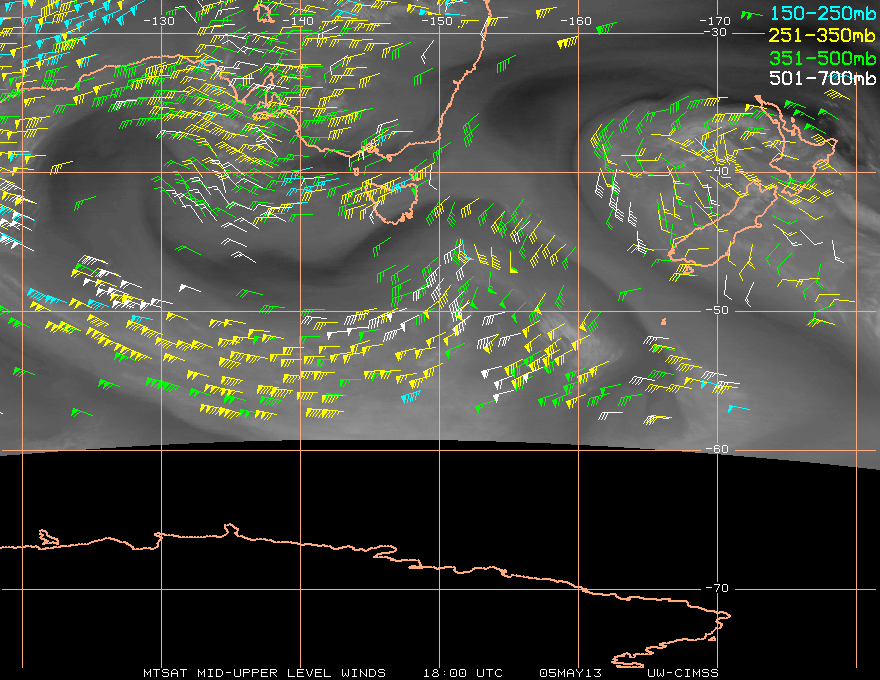Image resolution: width=880 pixels, height=680 pixels.
Task: Click the -160 longitude label
Action: [x=576, y=21]
